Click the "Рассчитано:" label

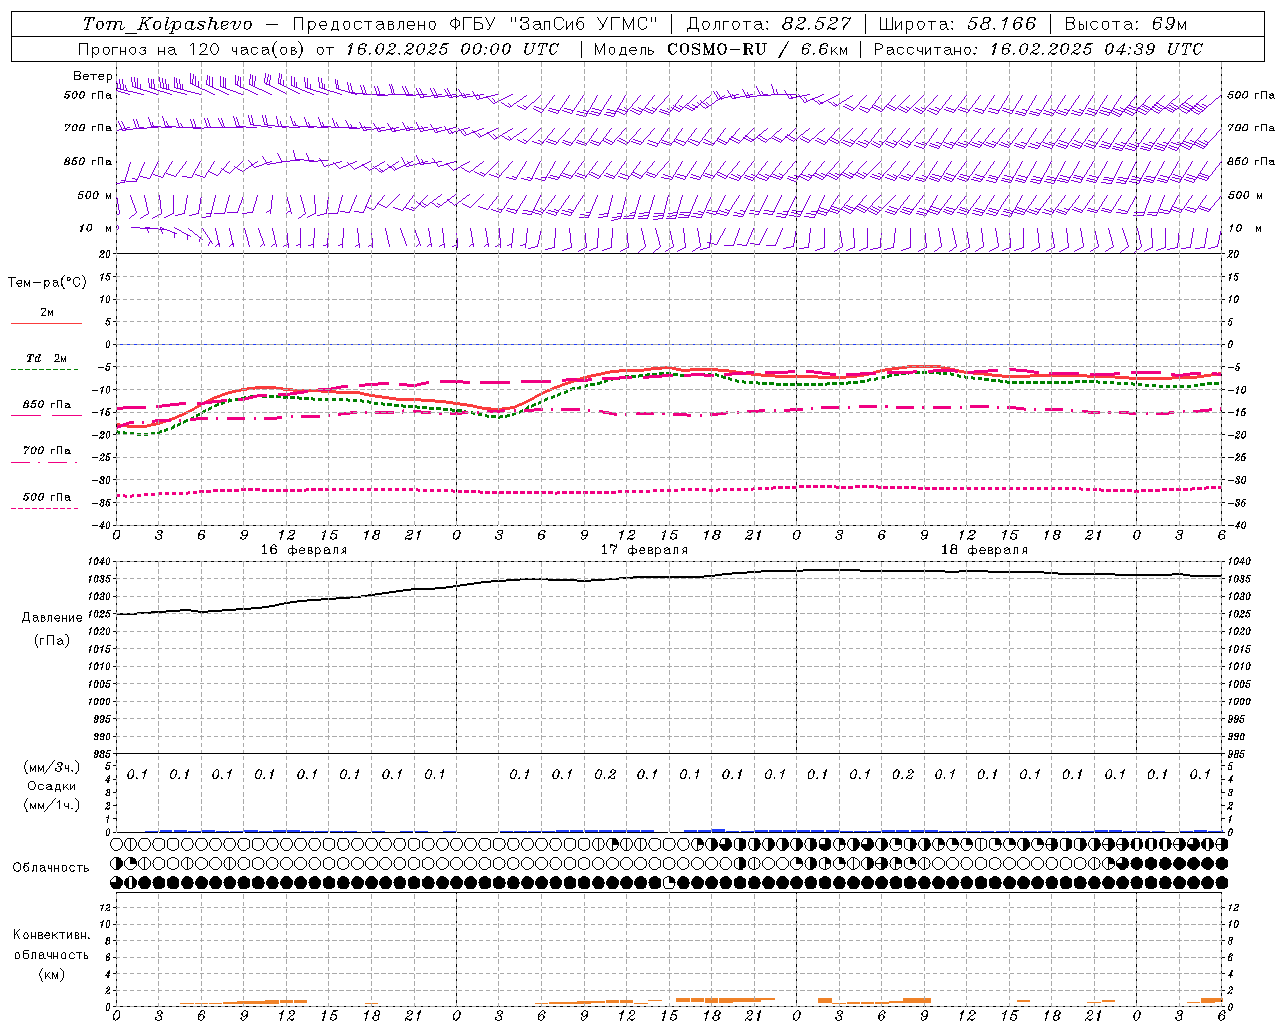point(926,49)
